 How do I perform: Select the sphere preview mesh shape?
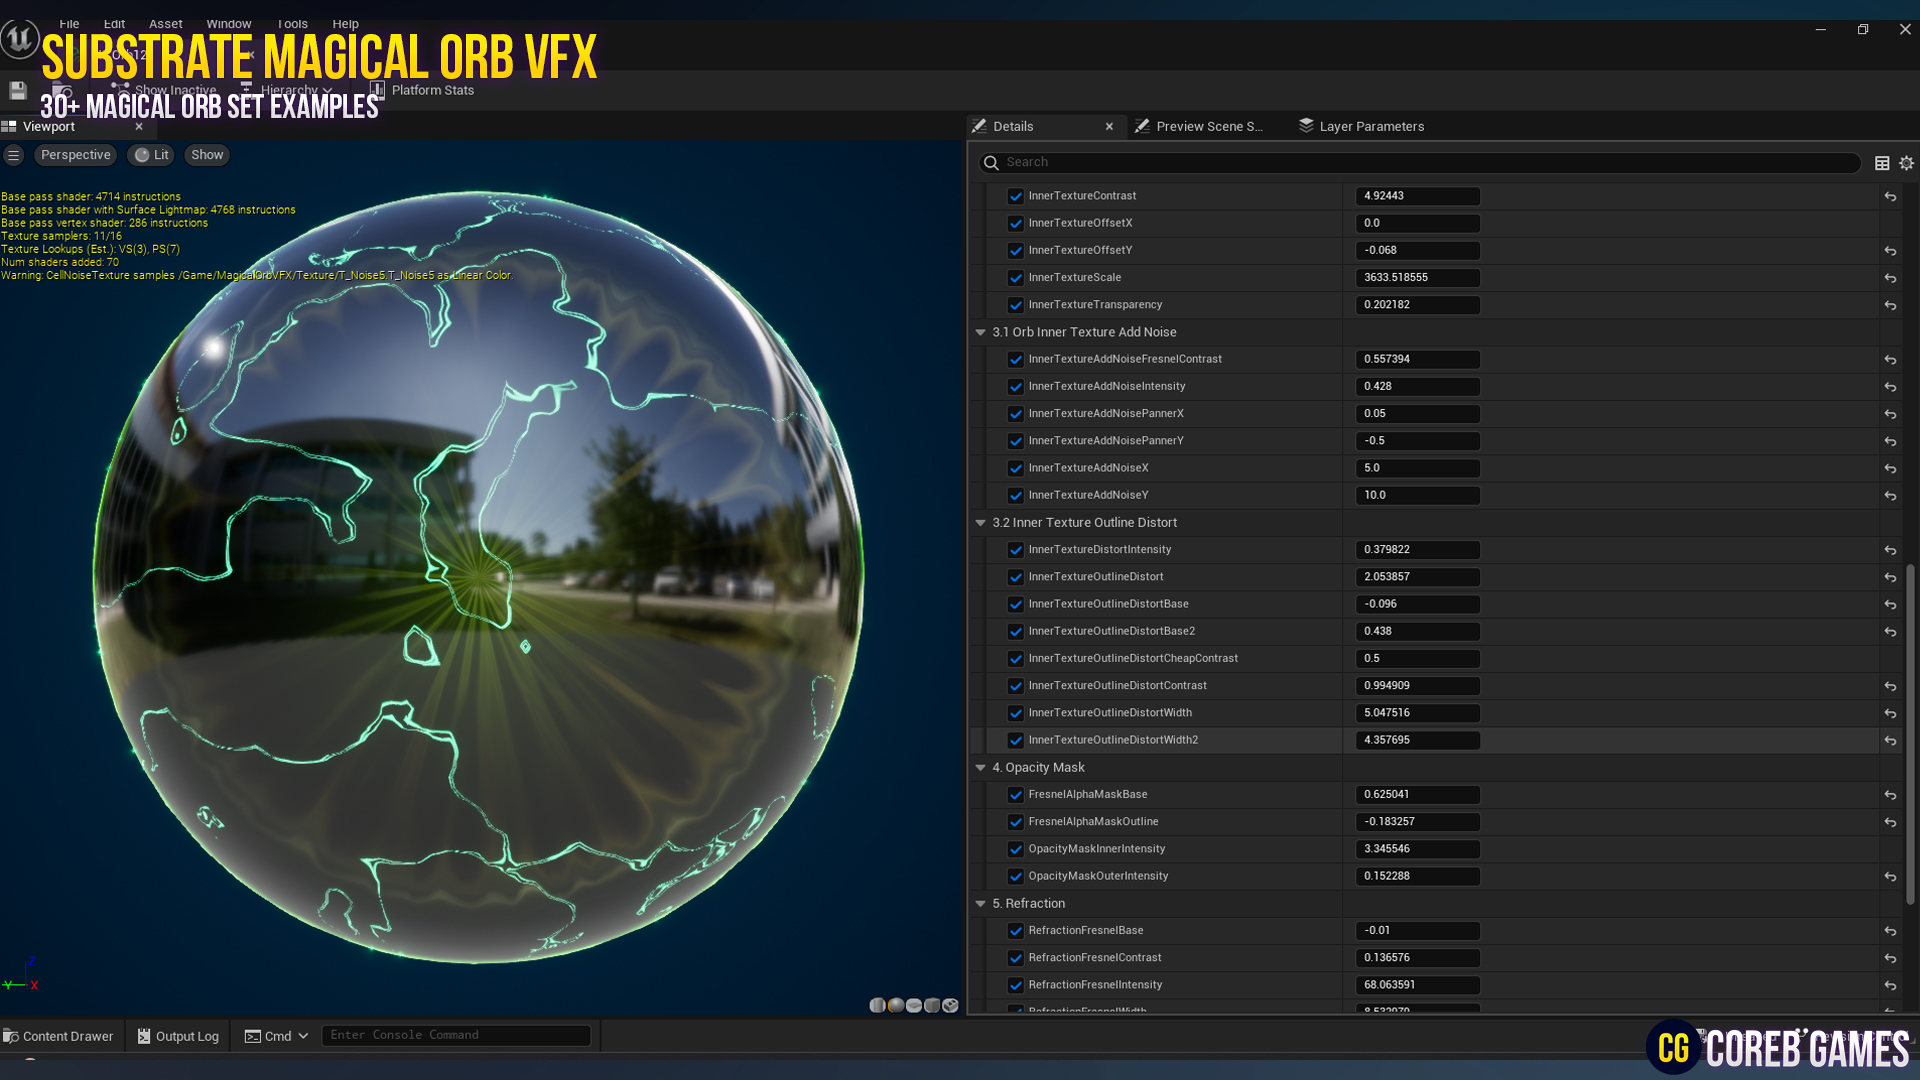pos(896,1005)
